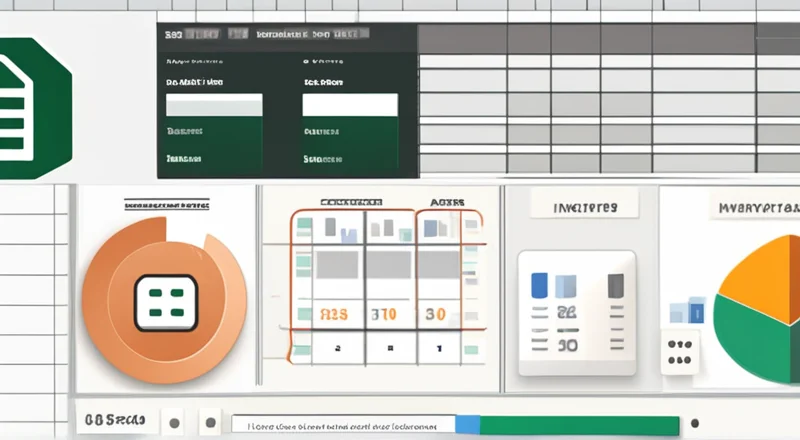Toggle the dot right of the green bar
Image resolution: width=800 pixels, height=440 pixels.
coord(694,423)
